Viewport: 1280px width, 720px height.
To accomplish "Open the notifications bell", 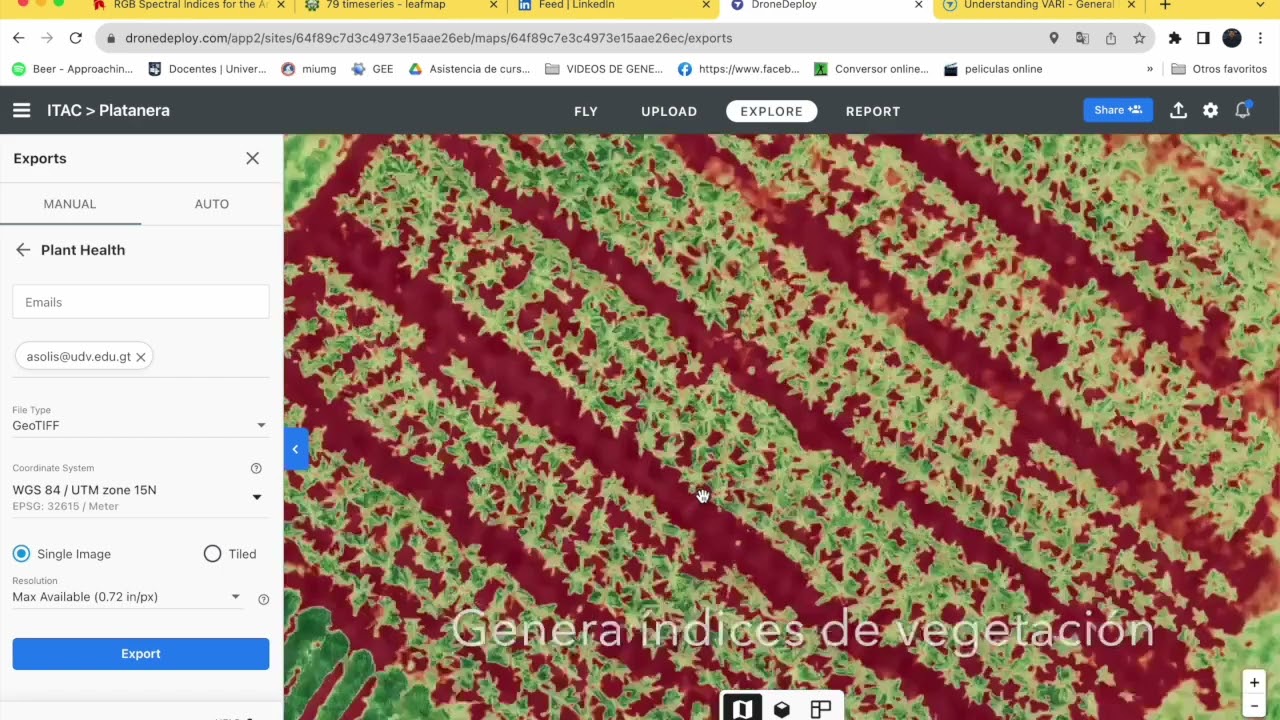I will (x=1243, y=110).
